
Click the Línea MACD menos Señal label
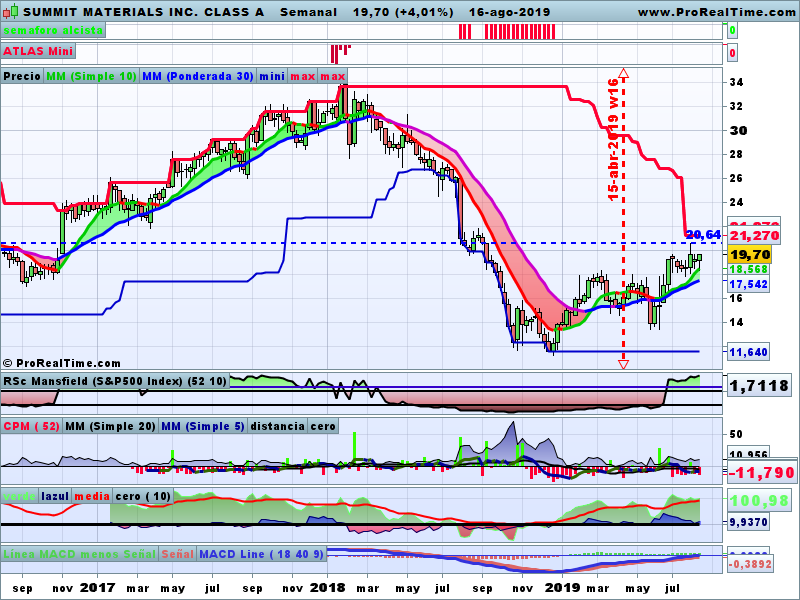[x=80, y=554]
